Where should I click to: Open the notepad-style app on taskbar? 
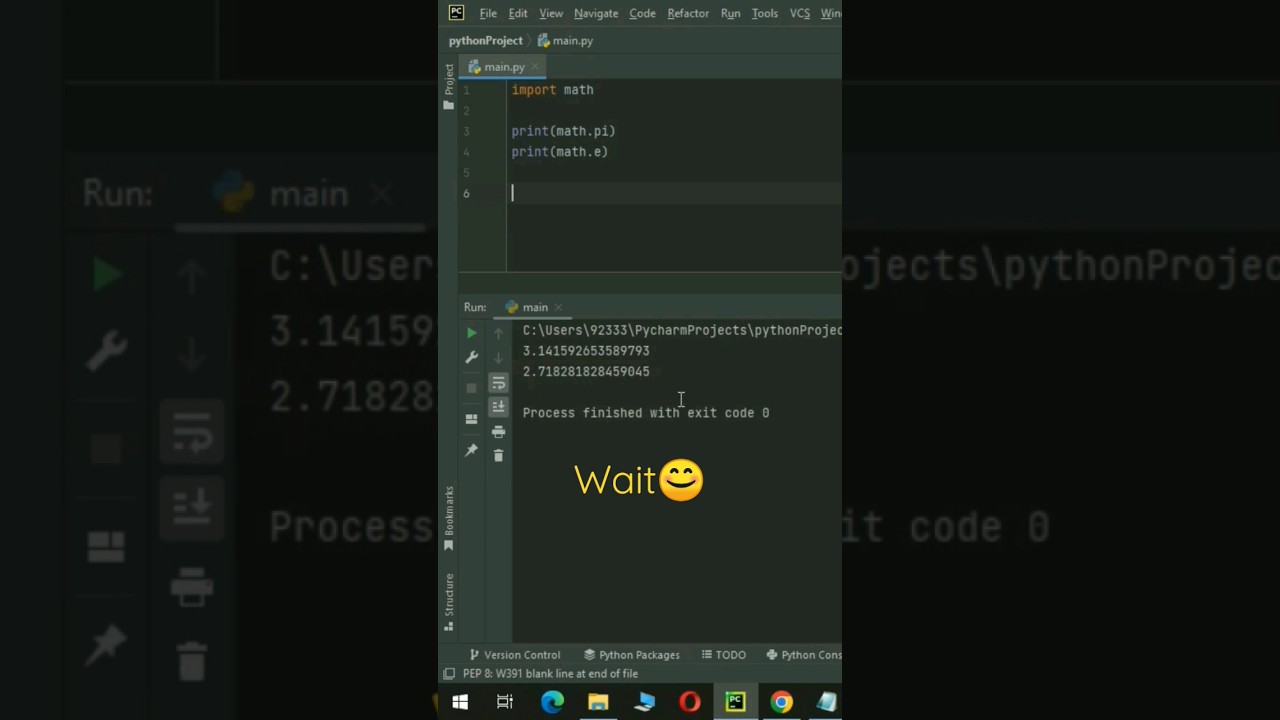[x=827, y=702]
